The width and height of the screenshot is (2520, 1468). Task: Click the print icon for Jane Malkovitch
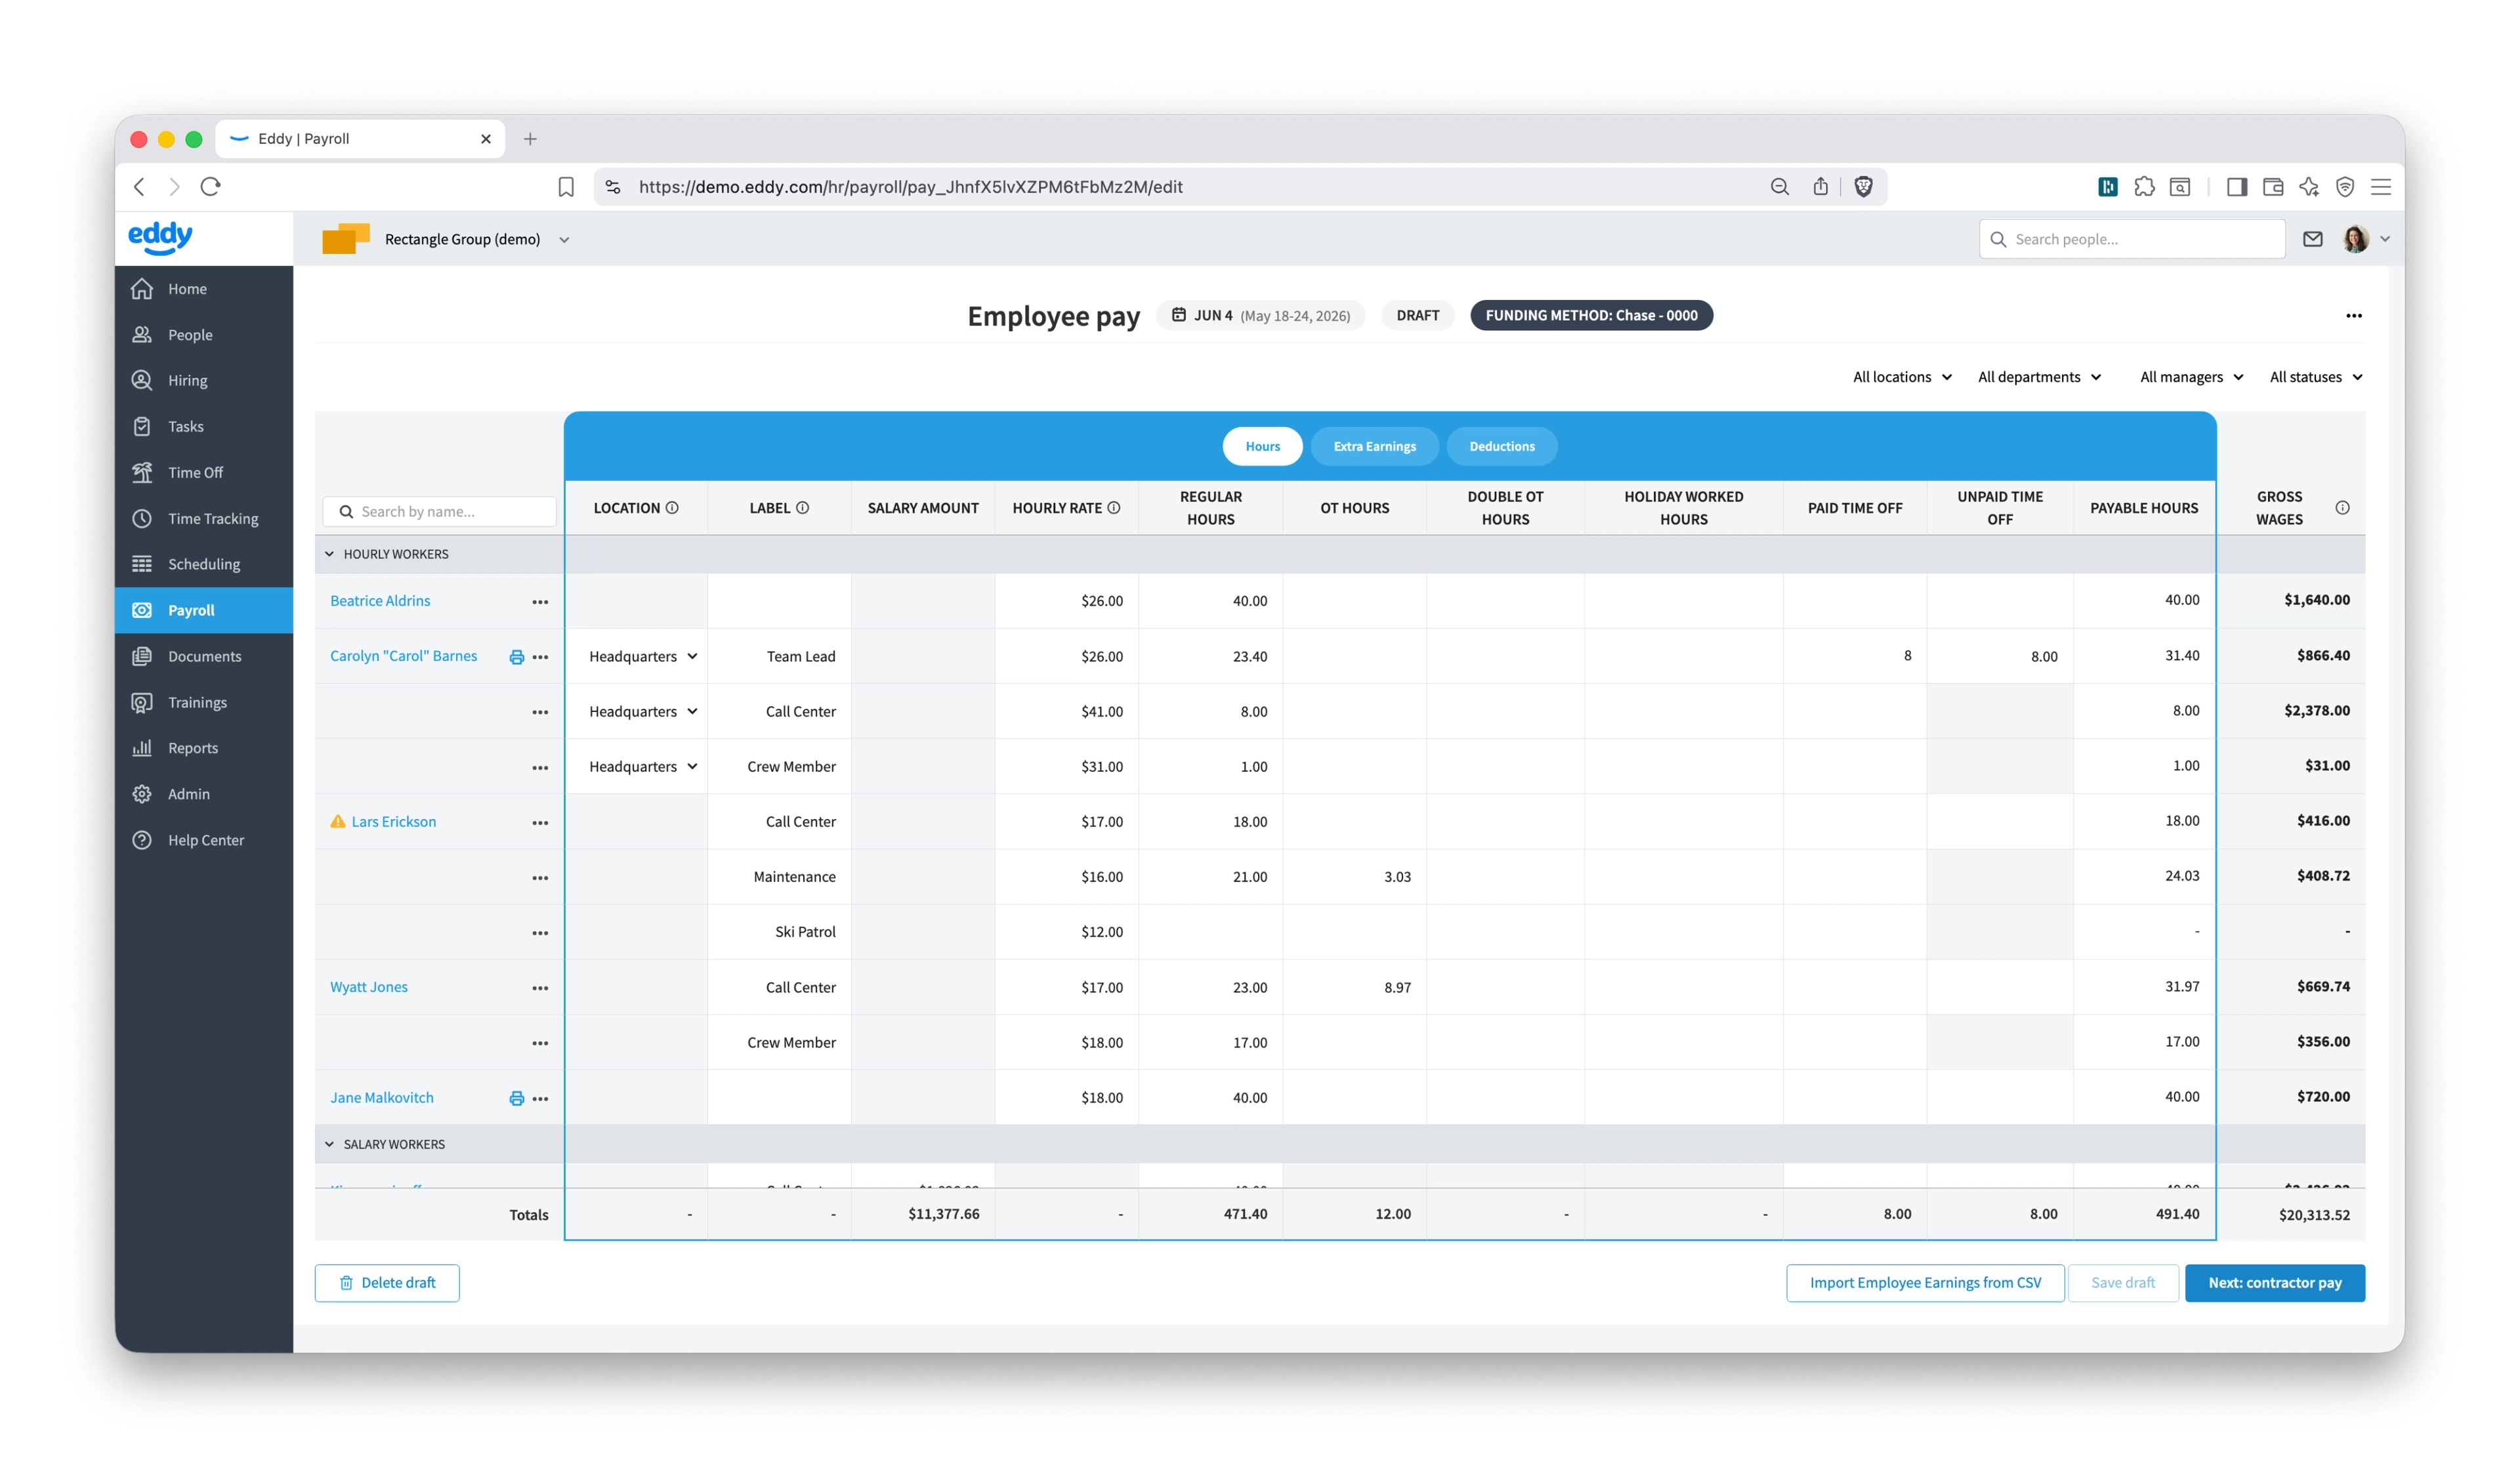(516, 1098)
